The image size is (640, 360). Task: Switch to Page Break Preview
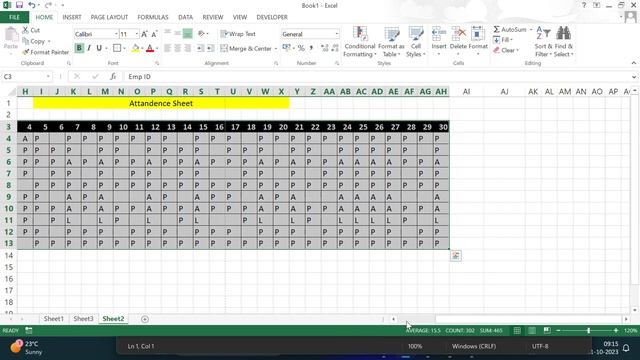(x=547, y=331)
